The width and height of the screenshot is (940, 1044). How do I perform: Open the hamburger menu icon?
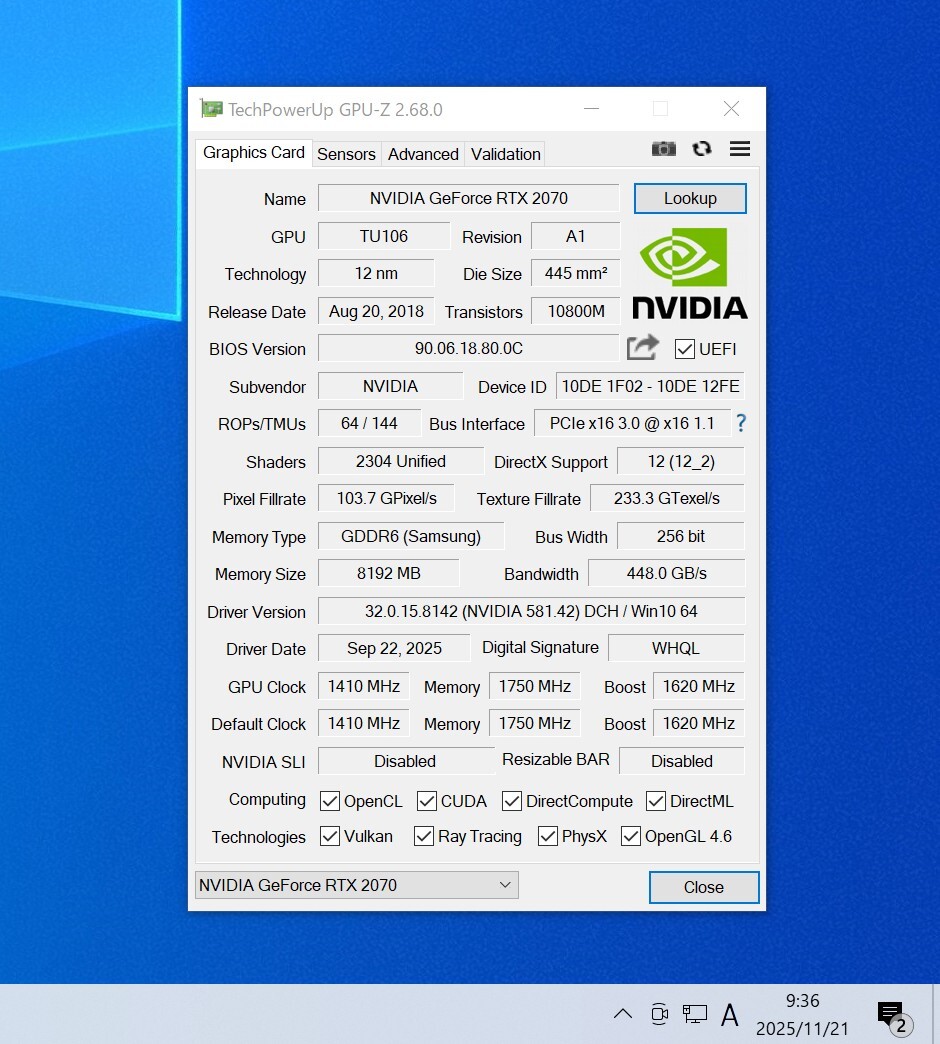(x=740, y=149)
